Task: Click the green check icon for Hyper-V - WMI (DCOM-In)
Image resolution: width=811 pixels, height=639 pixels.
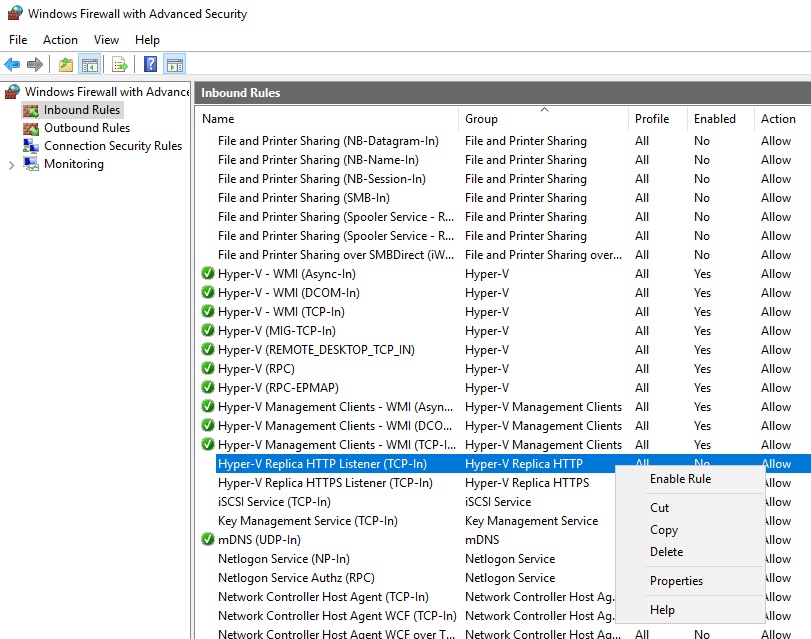Action: 208,292
